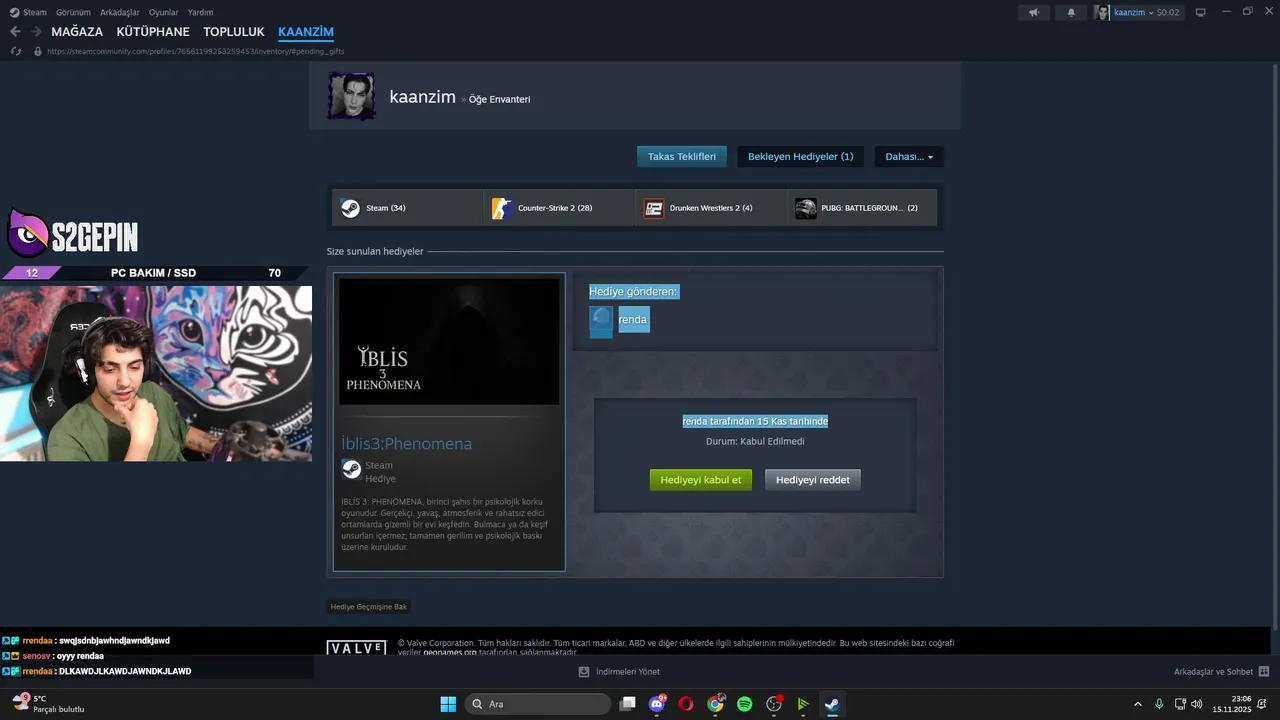Open the KAANZİM profile section

click(306, 32)
